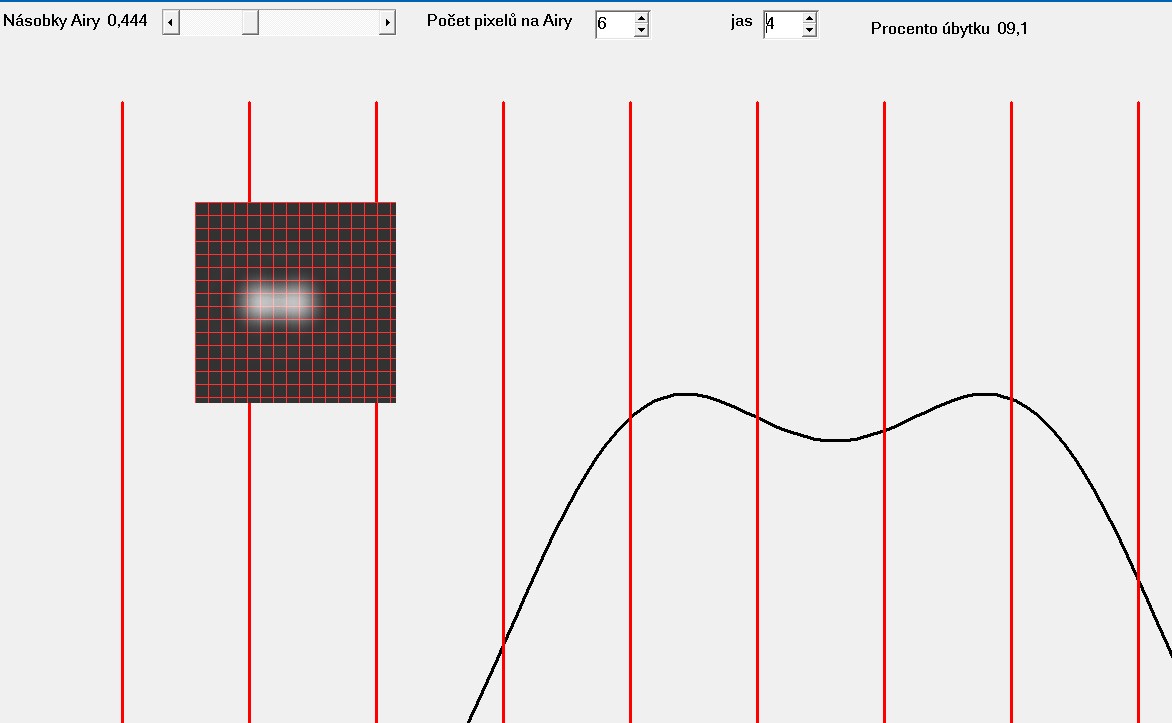Click scrollbar track right of the thumb

coord(318,23)
